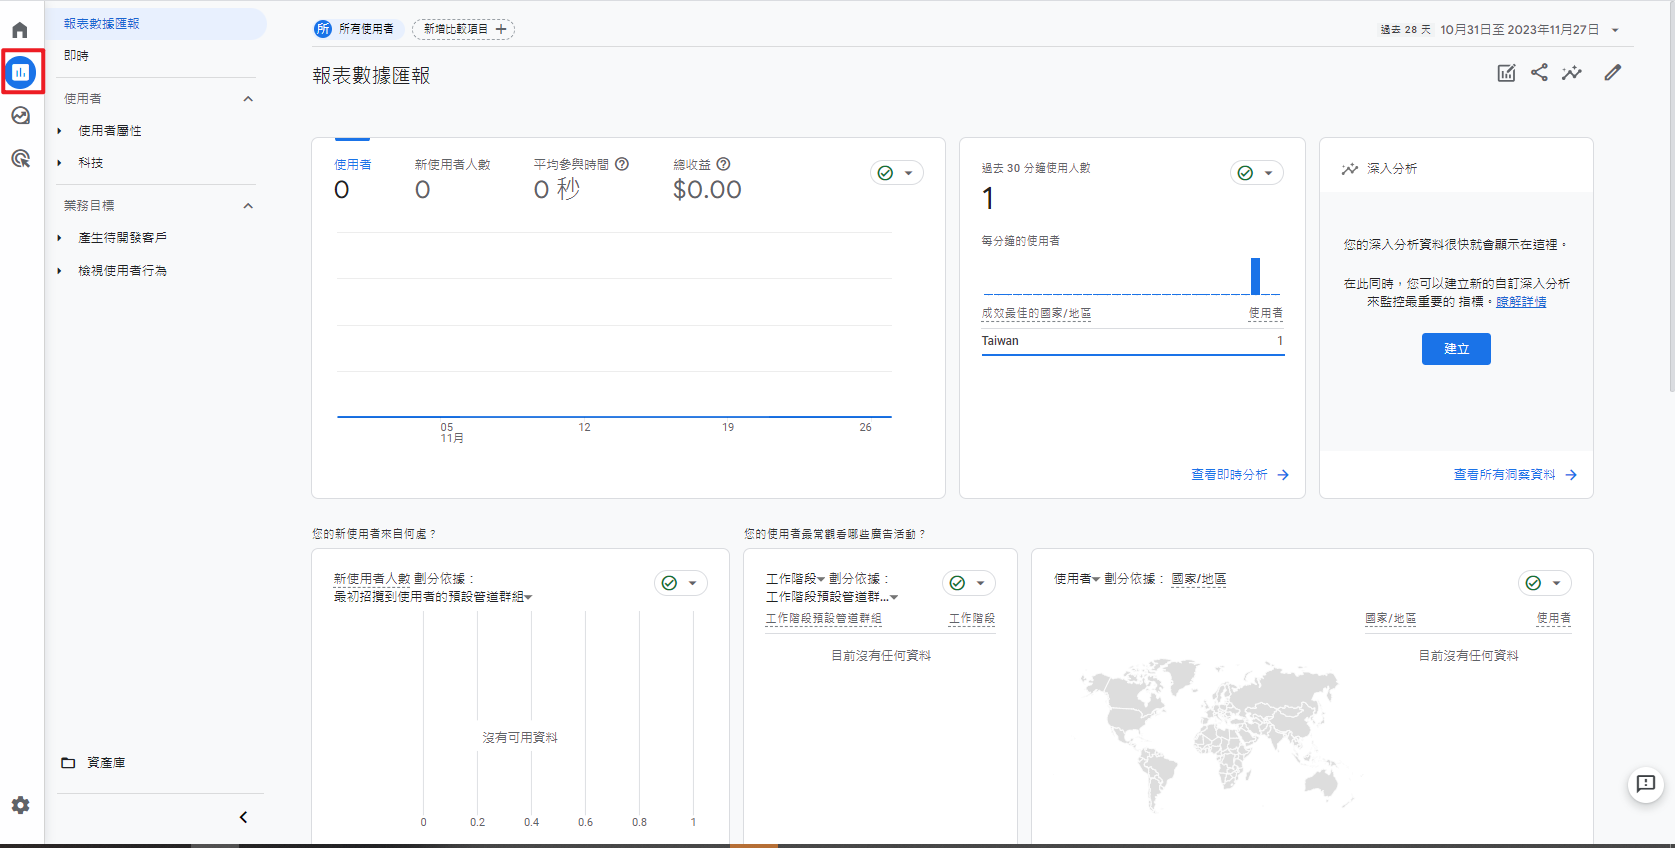Open status dropdown on country map card
The height and width of the screenshot is (848, 1675).
coord(1545,583)
